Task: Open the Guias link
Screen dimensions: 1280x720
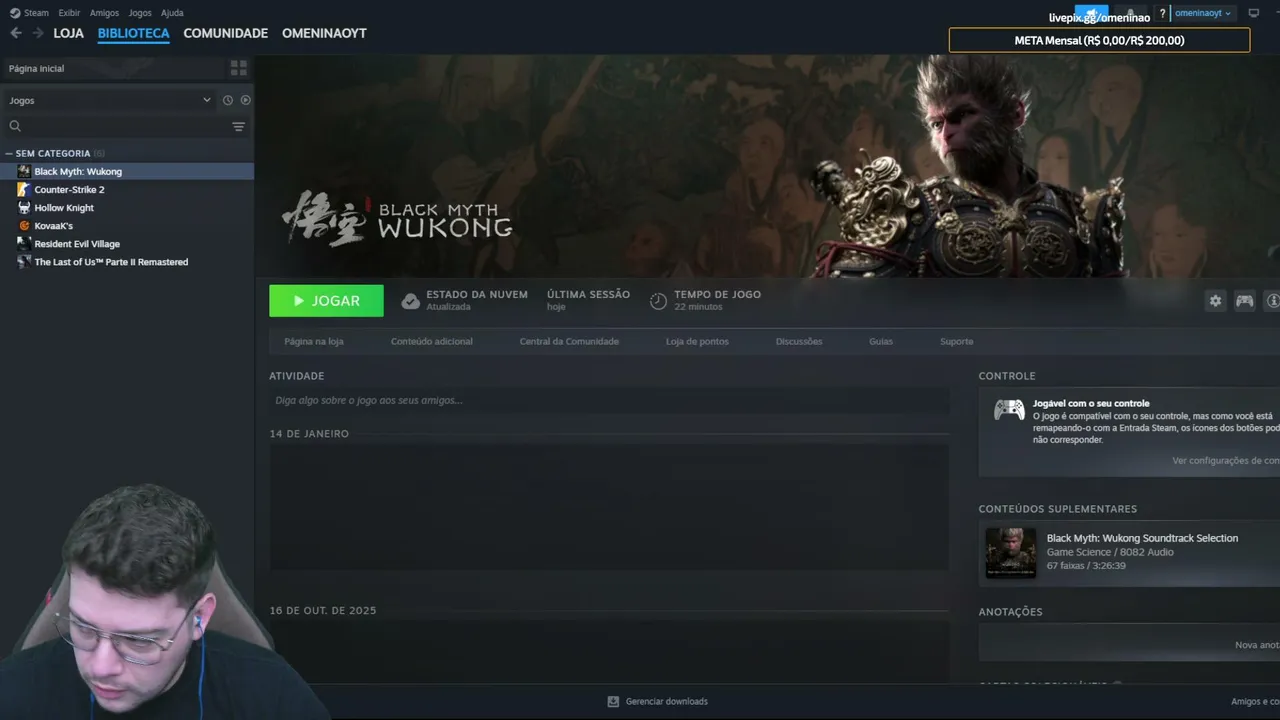Action: click(x=881, y=341)
